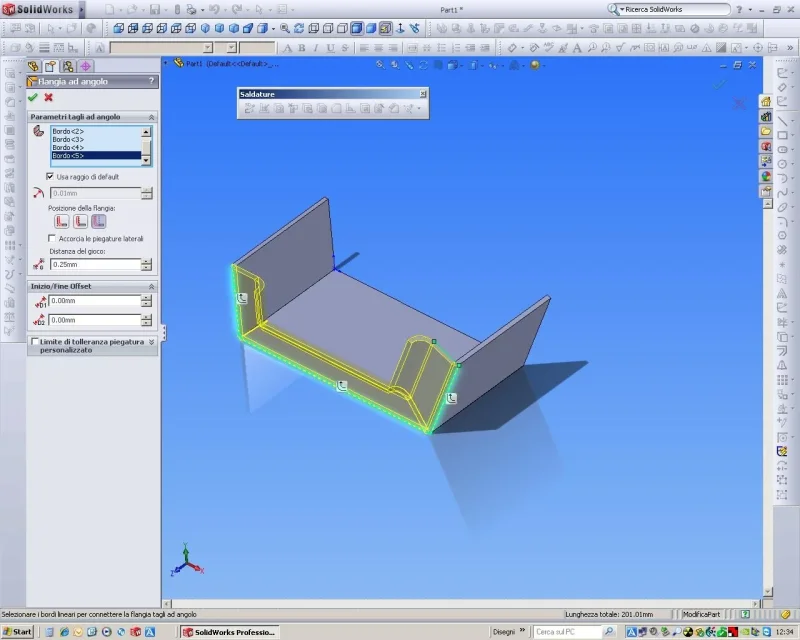Click the edge list scroll up arrow

point(146,132)
